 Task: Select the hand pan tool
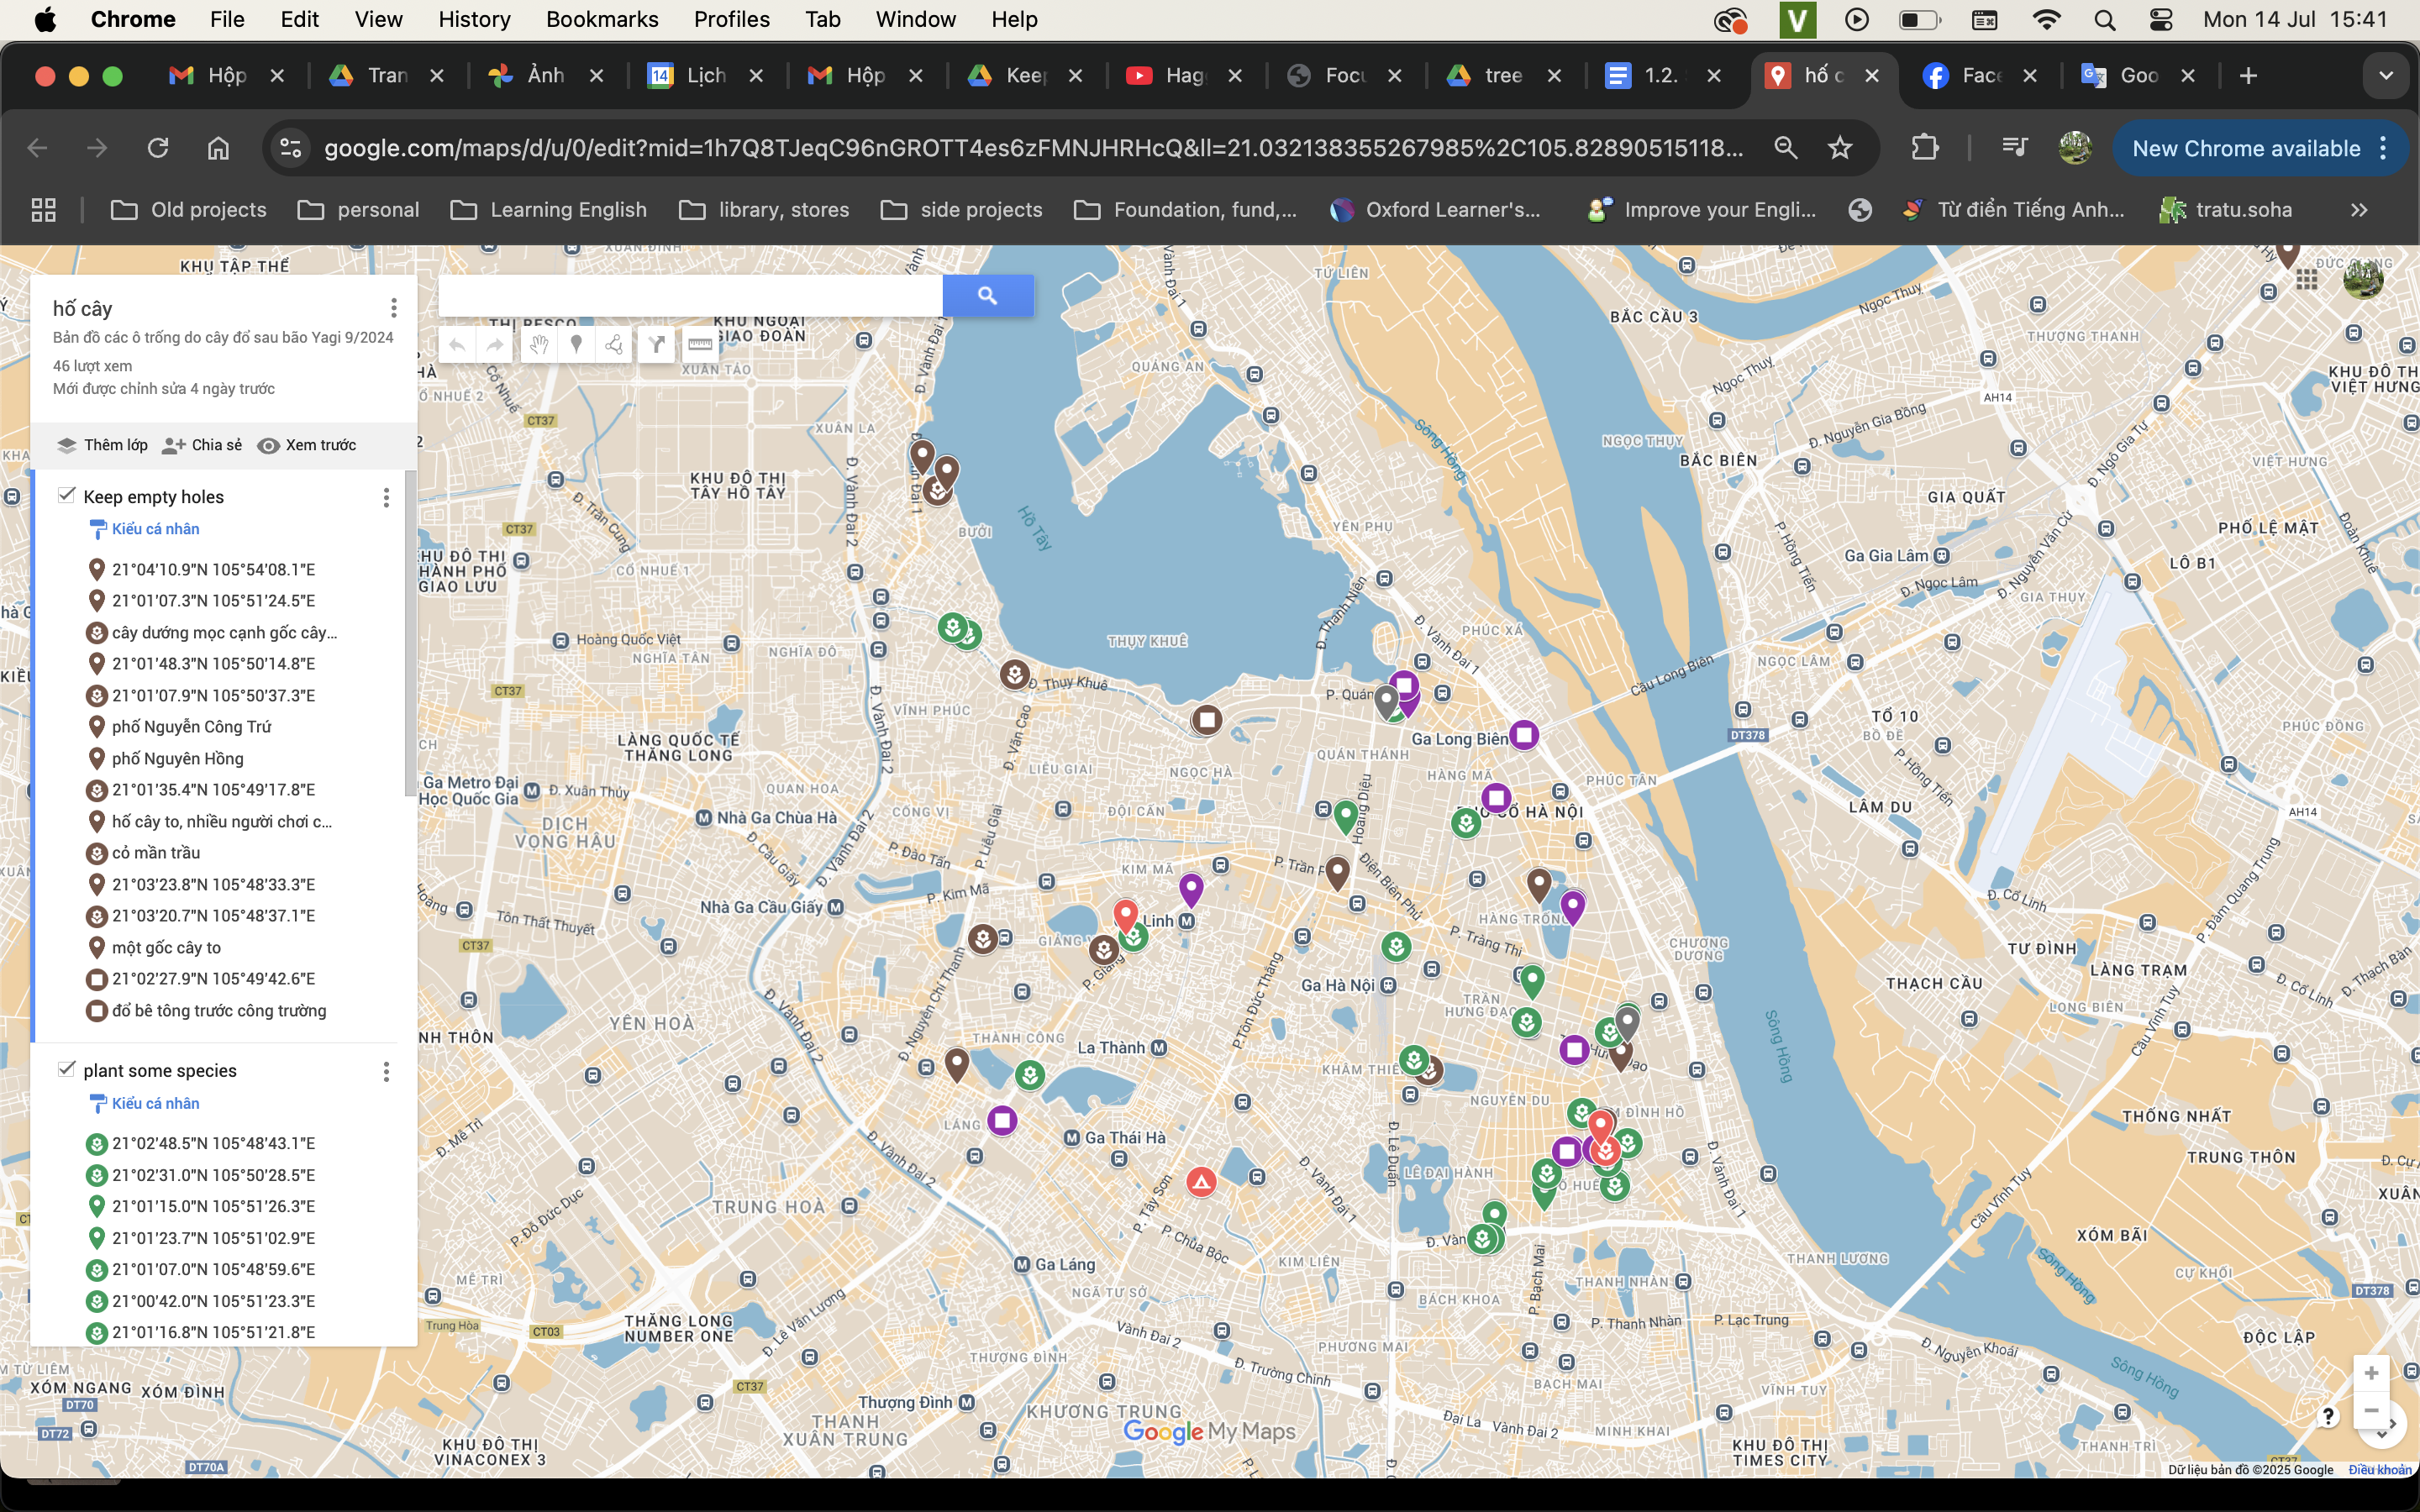(538, 345)
